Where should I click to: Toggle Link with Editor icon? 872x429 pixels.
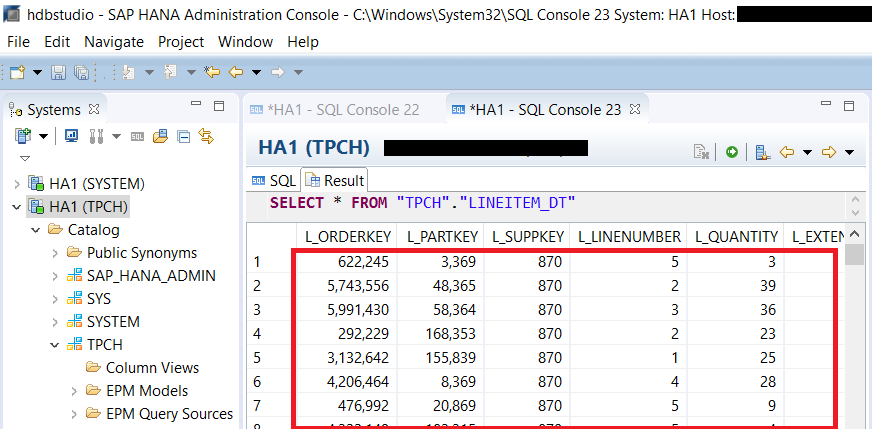click(x=206, y=135)
